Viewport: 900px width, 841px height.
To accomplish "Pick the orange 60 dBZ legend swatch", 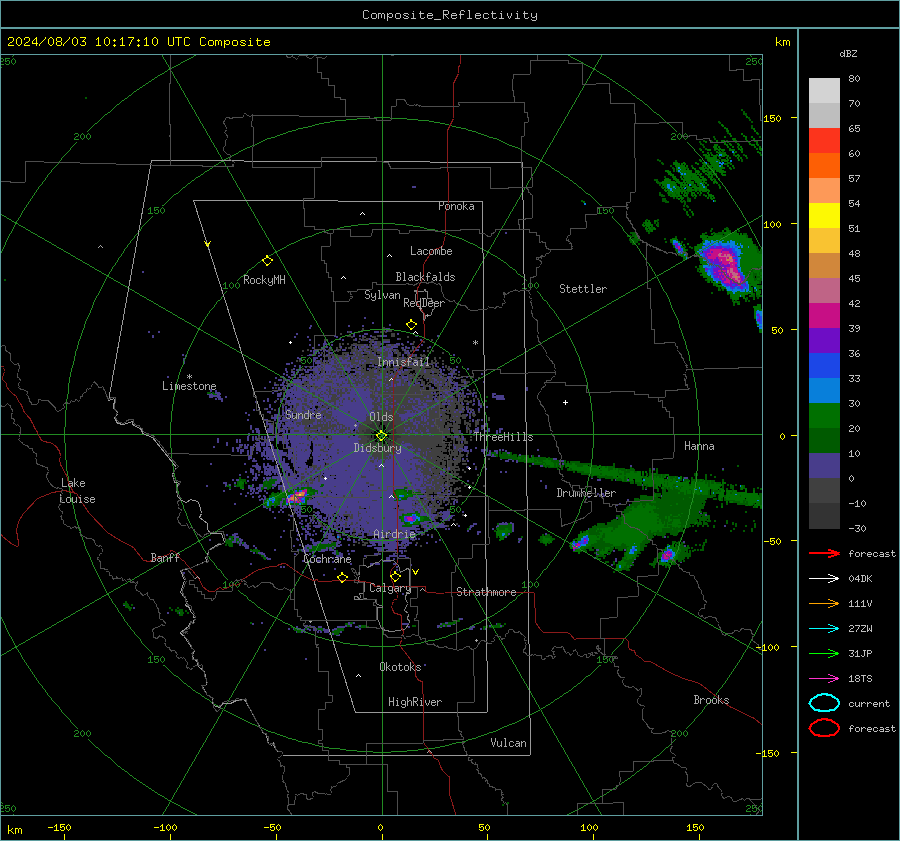I will (x=824, y=166).
